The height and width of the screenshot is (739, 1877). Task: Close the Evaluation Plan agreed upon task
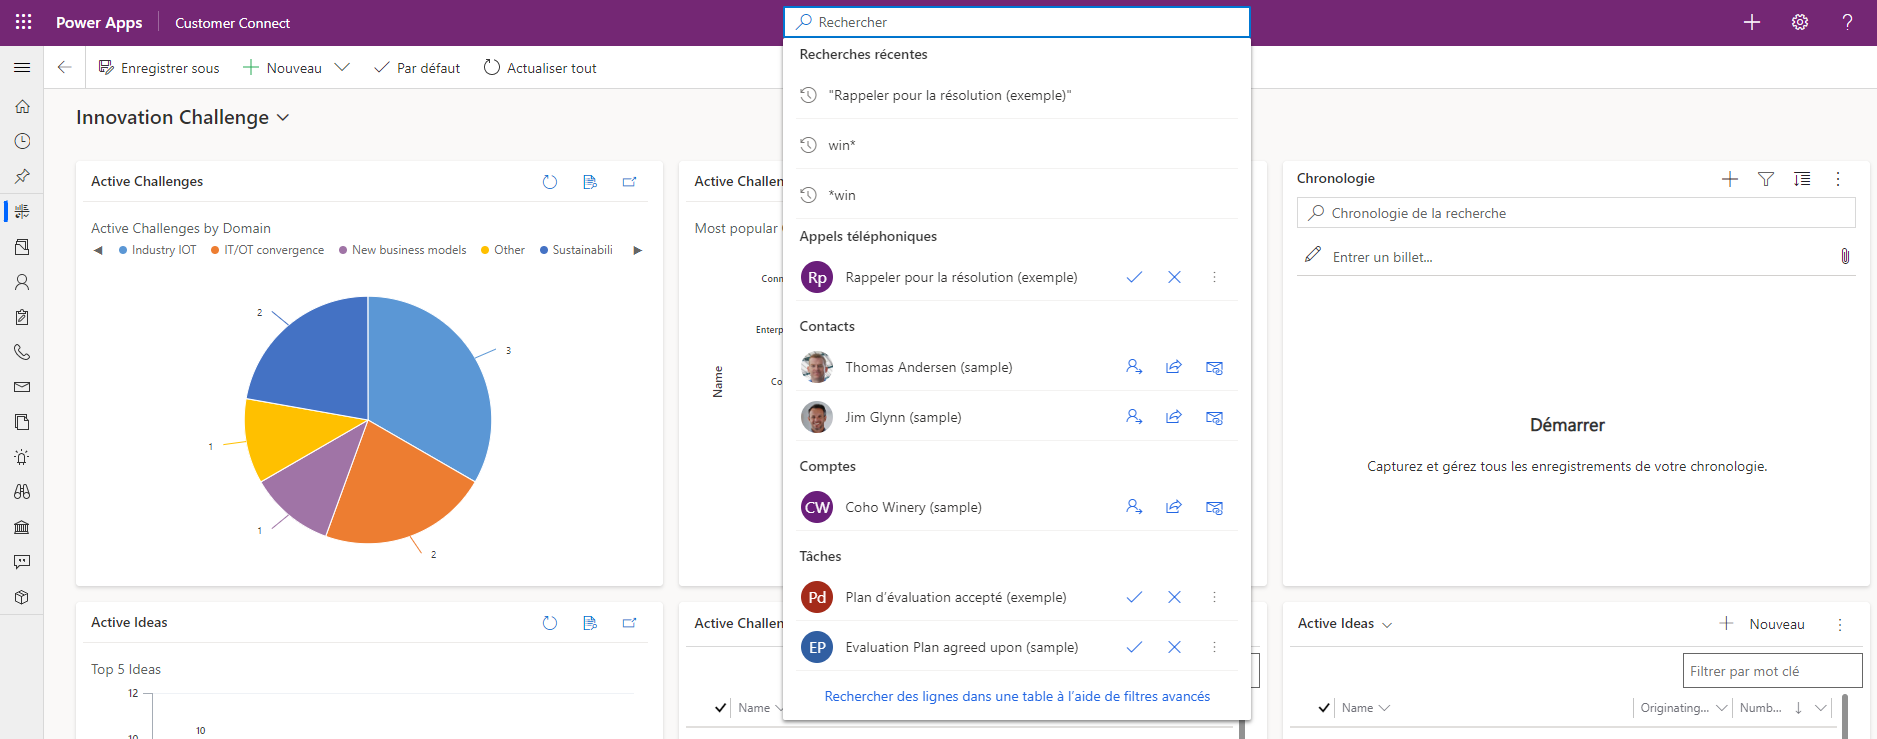tap(1174, 647)
